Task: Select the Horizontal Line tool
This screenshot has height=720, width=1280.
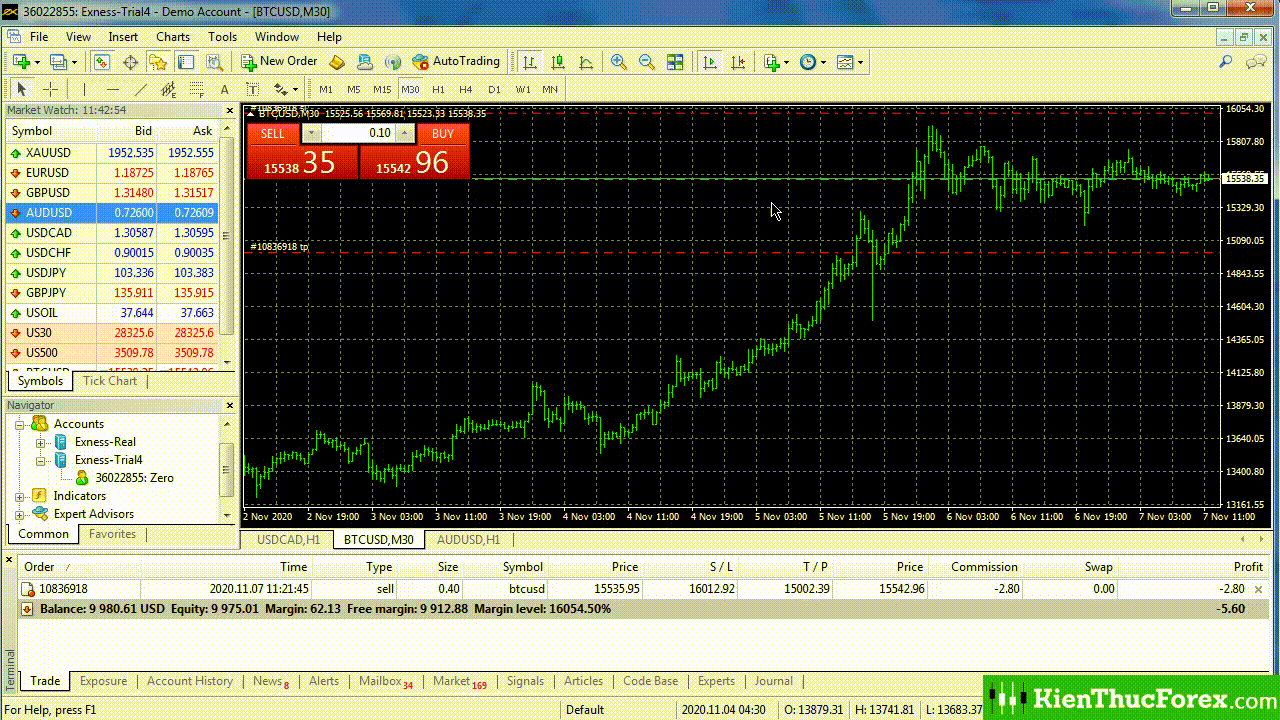Action: (x=112, y=89)
